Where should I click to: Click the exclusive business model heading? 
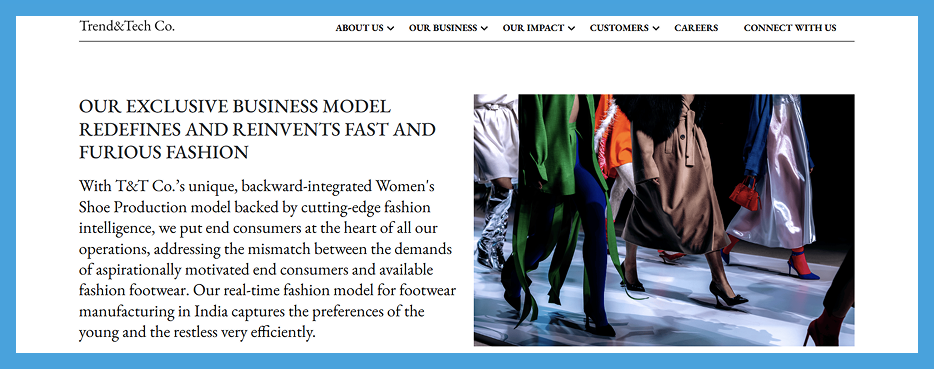pos(257,129)
